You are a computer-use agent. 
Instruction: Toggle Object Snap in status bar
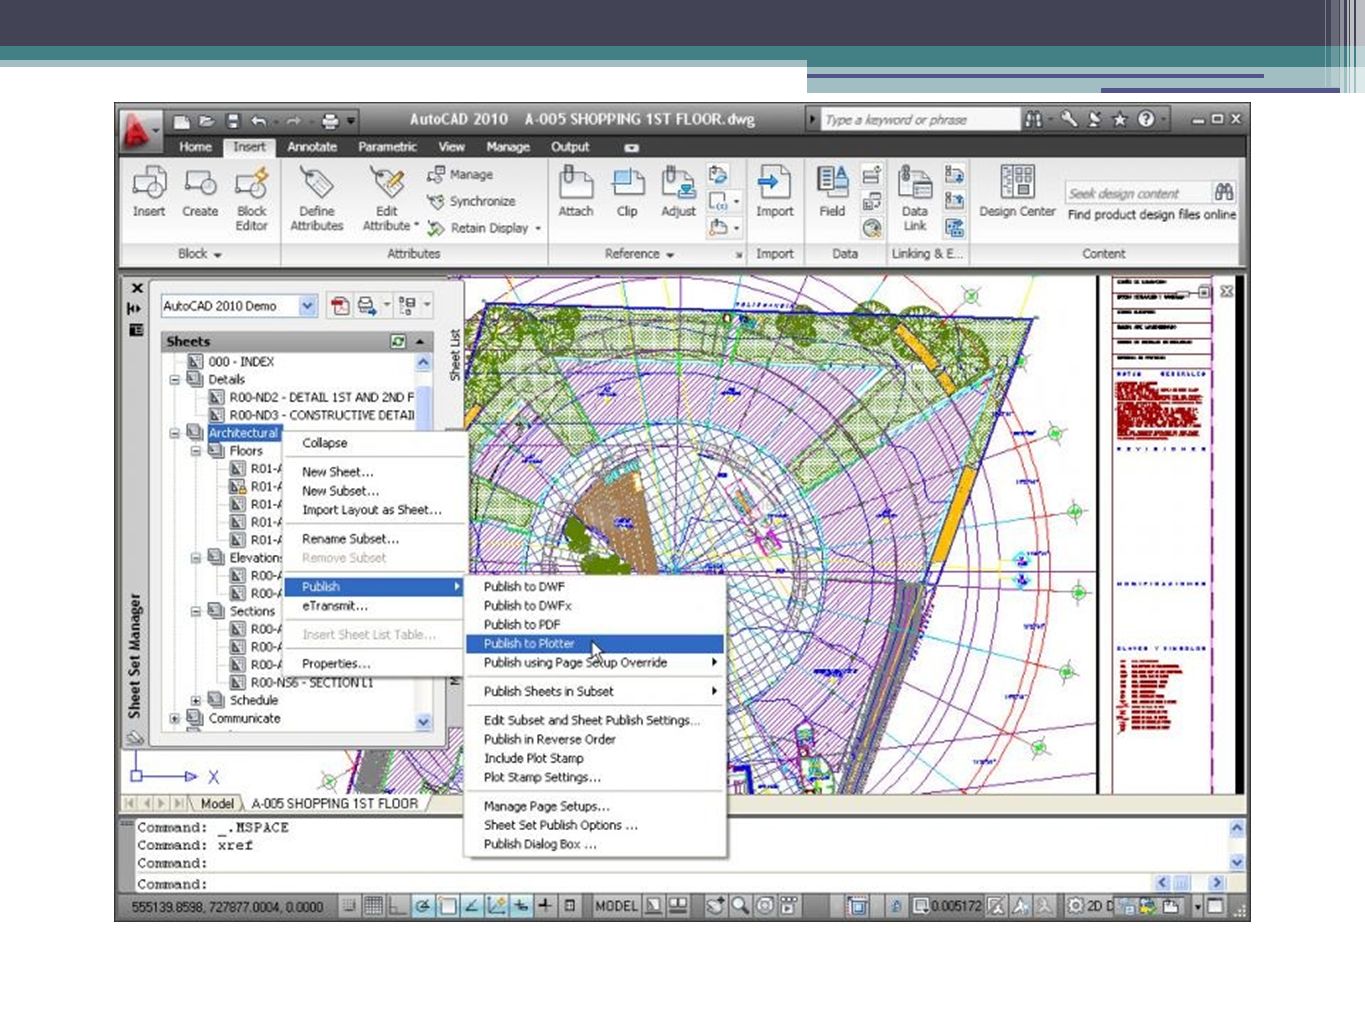click(x=447, y=906)
